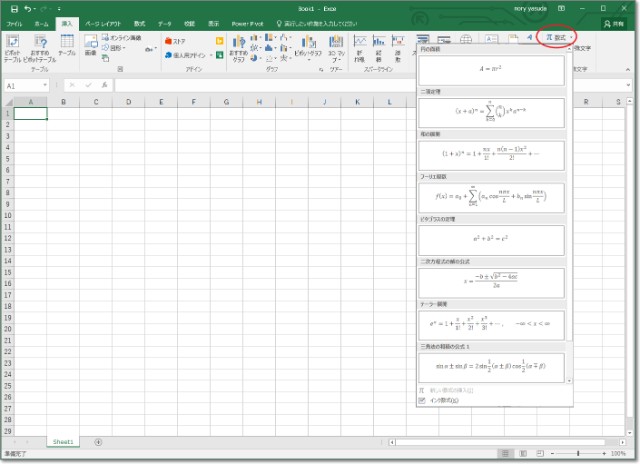Viewport: 640px width, 464px height.
Task: Click the Undo arrow in quick access toolbar
Action: coord(28,8)
